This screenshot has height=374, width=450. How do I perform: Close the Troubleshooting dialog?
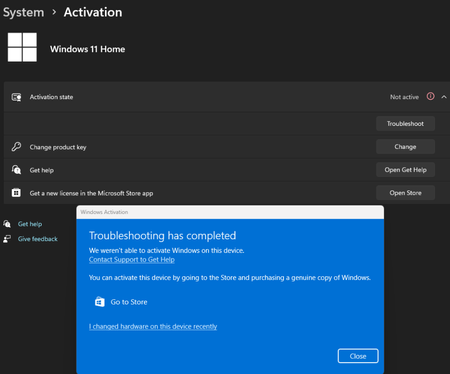click(x=358, y=356)
